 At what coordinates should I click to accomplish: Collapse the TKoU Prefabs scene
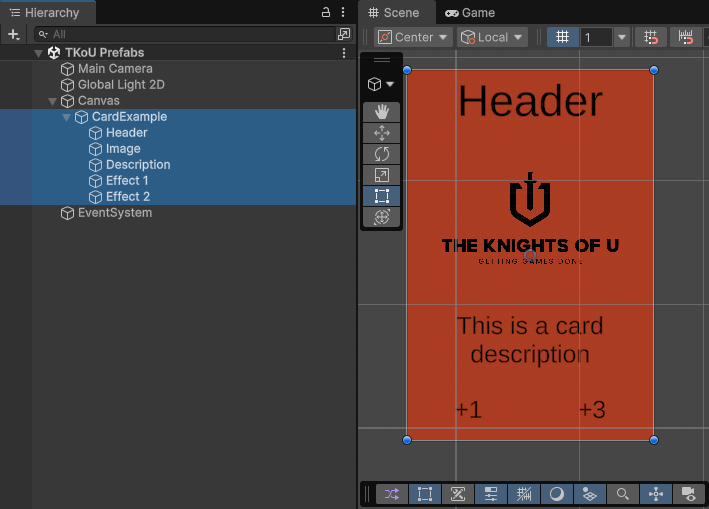(x=38, y=53)
